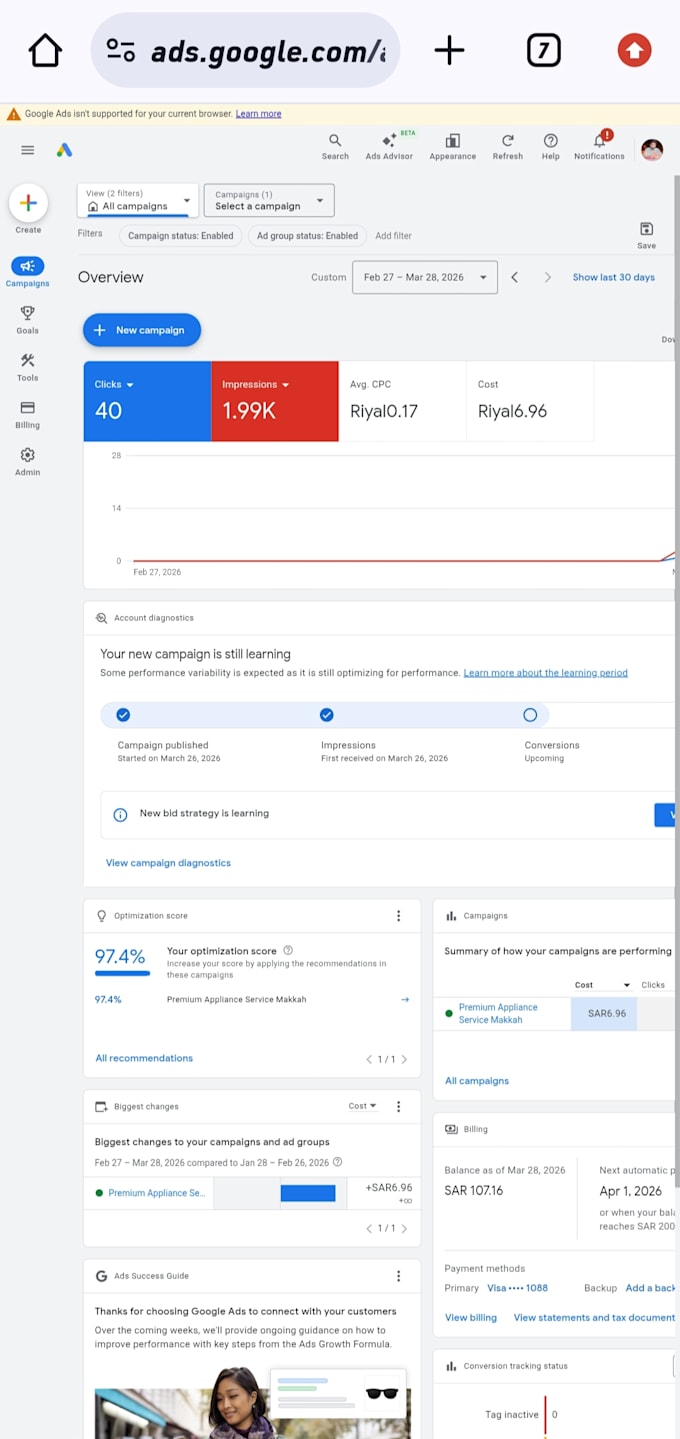Open the Help menu
This screenshot has height=1439, width=680.
coord(550,147)
